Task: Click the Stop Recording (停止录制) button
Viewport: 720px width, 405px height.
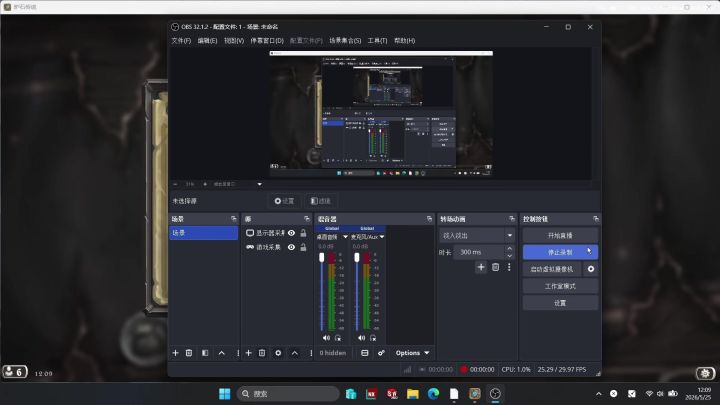Action: (560, 252)
